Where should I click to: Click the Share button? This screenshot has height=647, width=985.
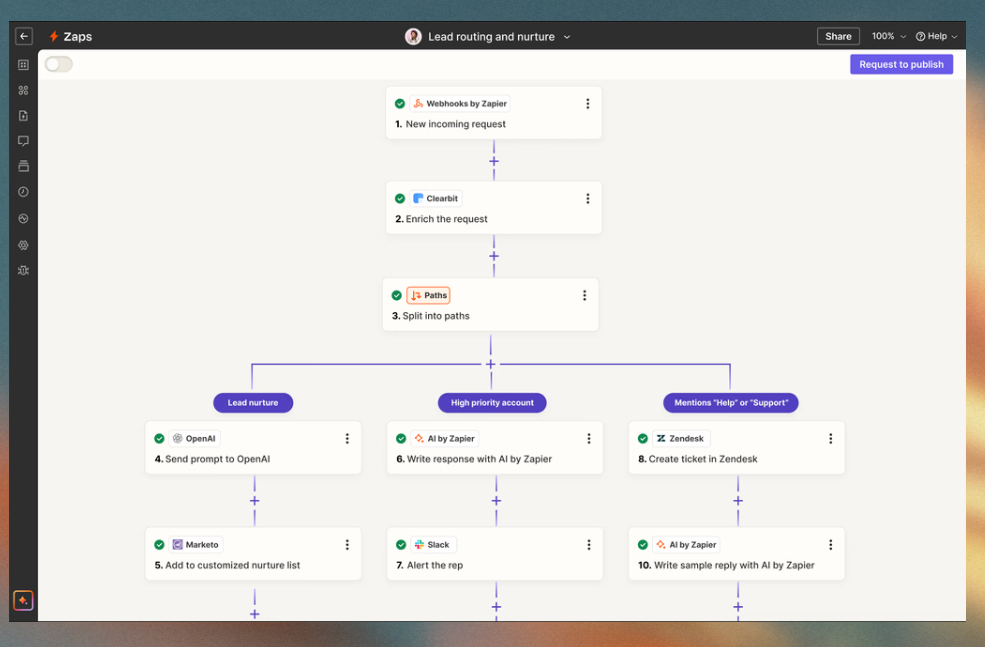(x=838, y=36)
